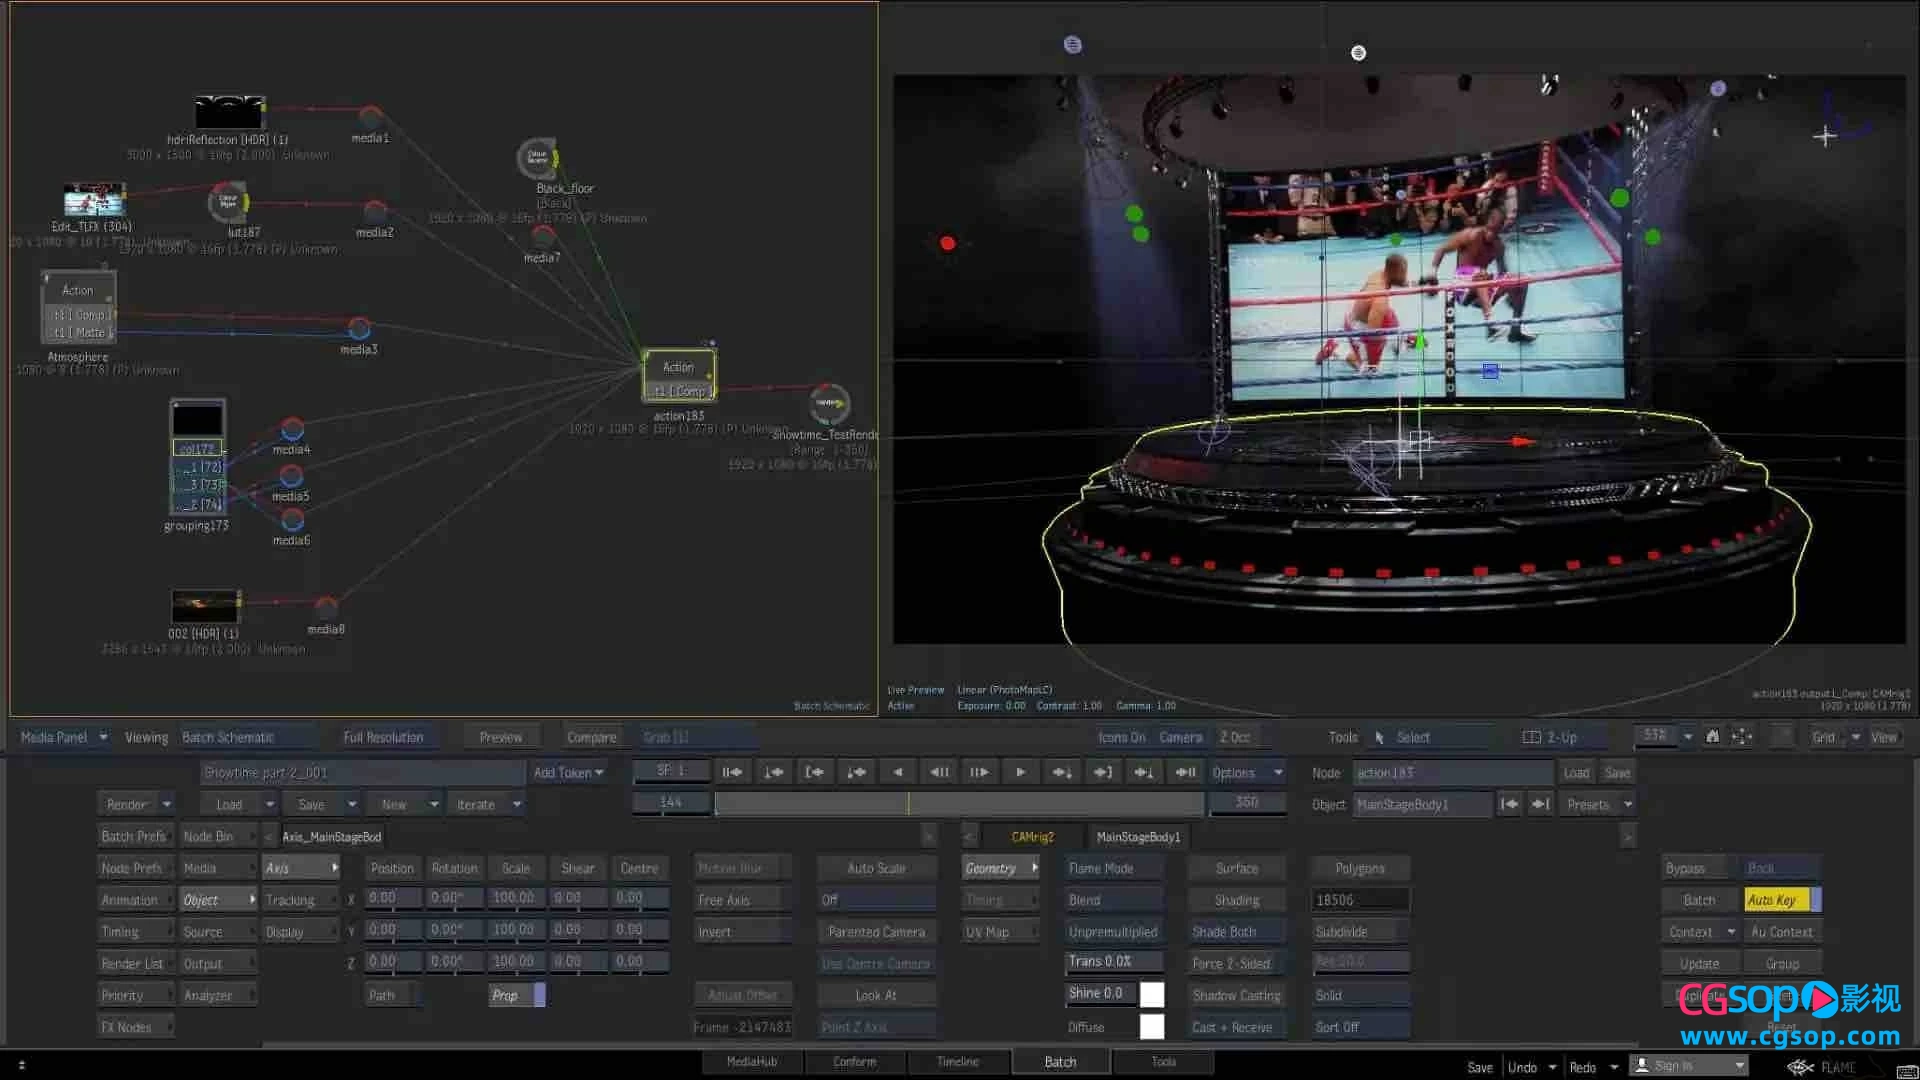The image size is (1920, 1080).
Task: Activate the Select tool in the viewport toolbar
Action: click(1414, 737)
